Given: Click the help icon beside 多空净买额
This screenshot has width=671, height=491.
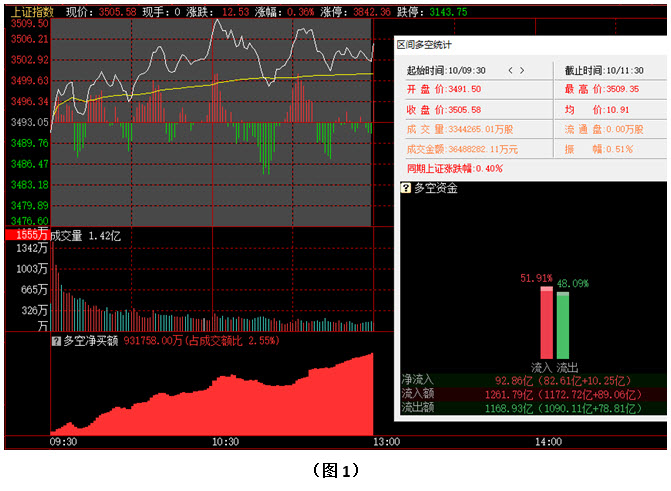Looking at the screenshot, I should pos(56,341).
